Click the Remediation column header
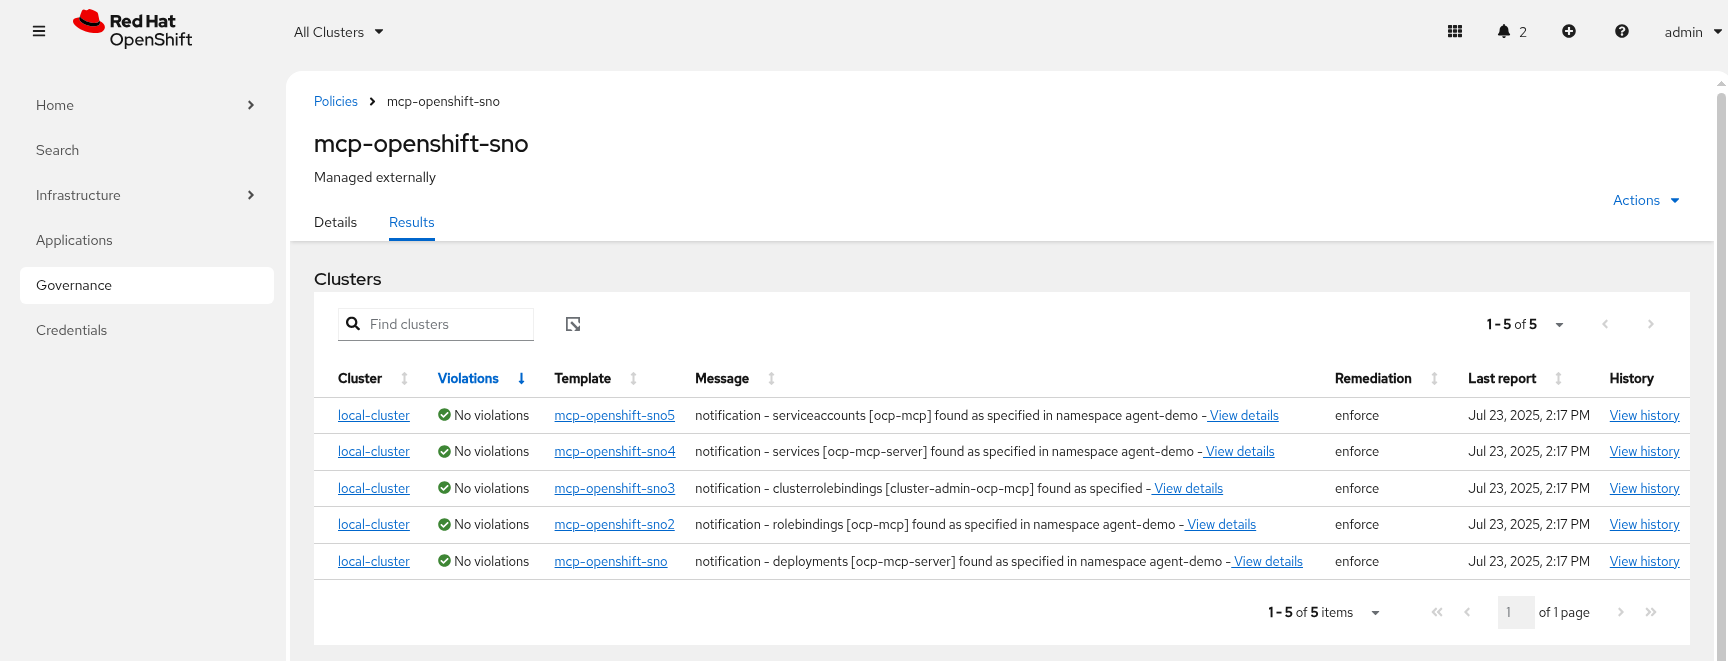1728x661 pixels. click(x=1373, y=378)
